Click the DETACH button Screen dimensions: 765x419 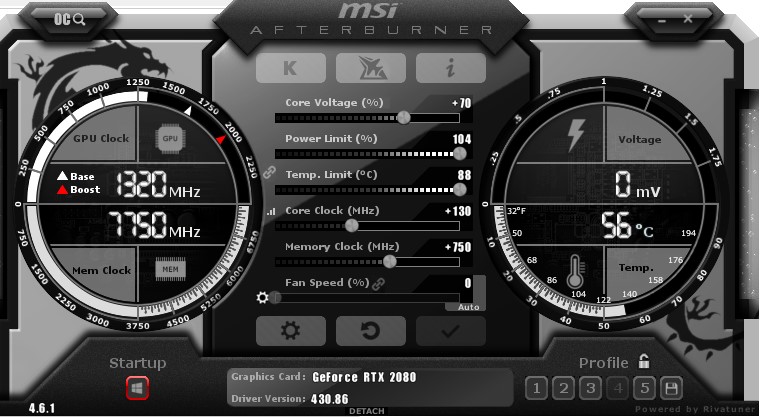coord(367,411)
